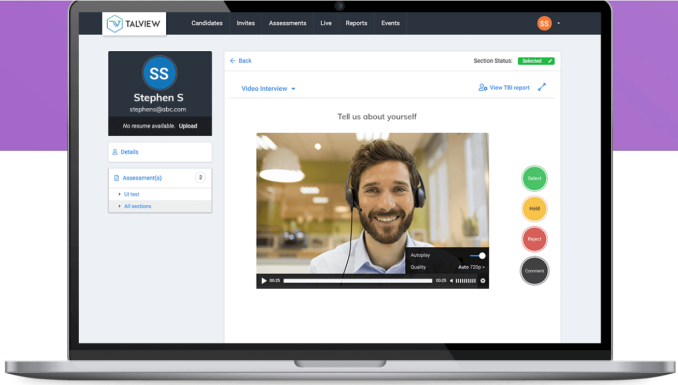
Task: Expand the video panel to fullscreen
Action: [542, 87]
